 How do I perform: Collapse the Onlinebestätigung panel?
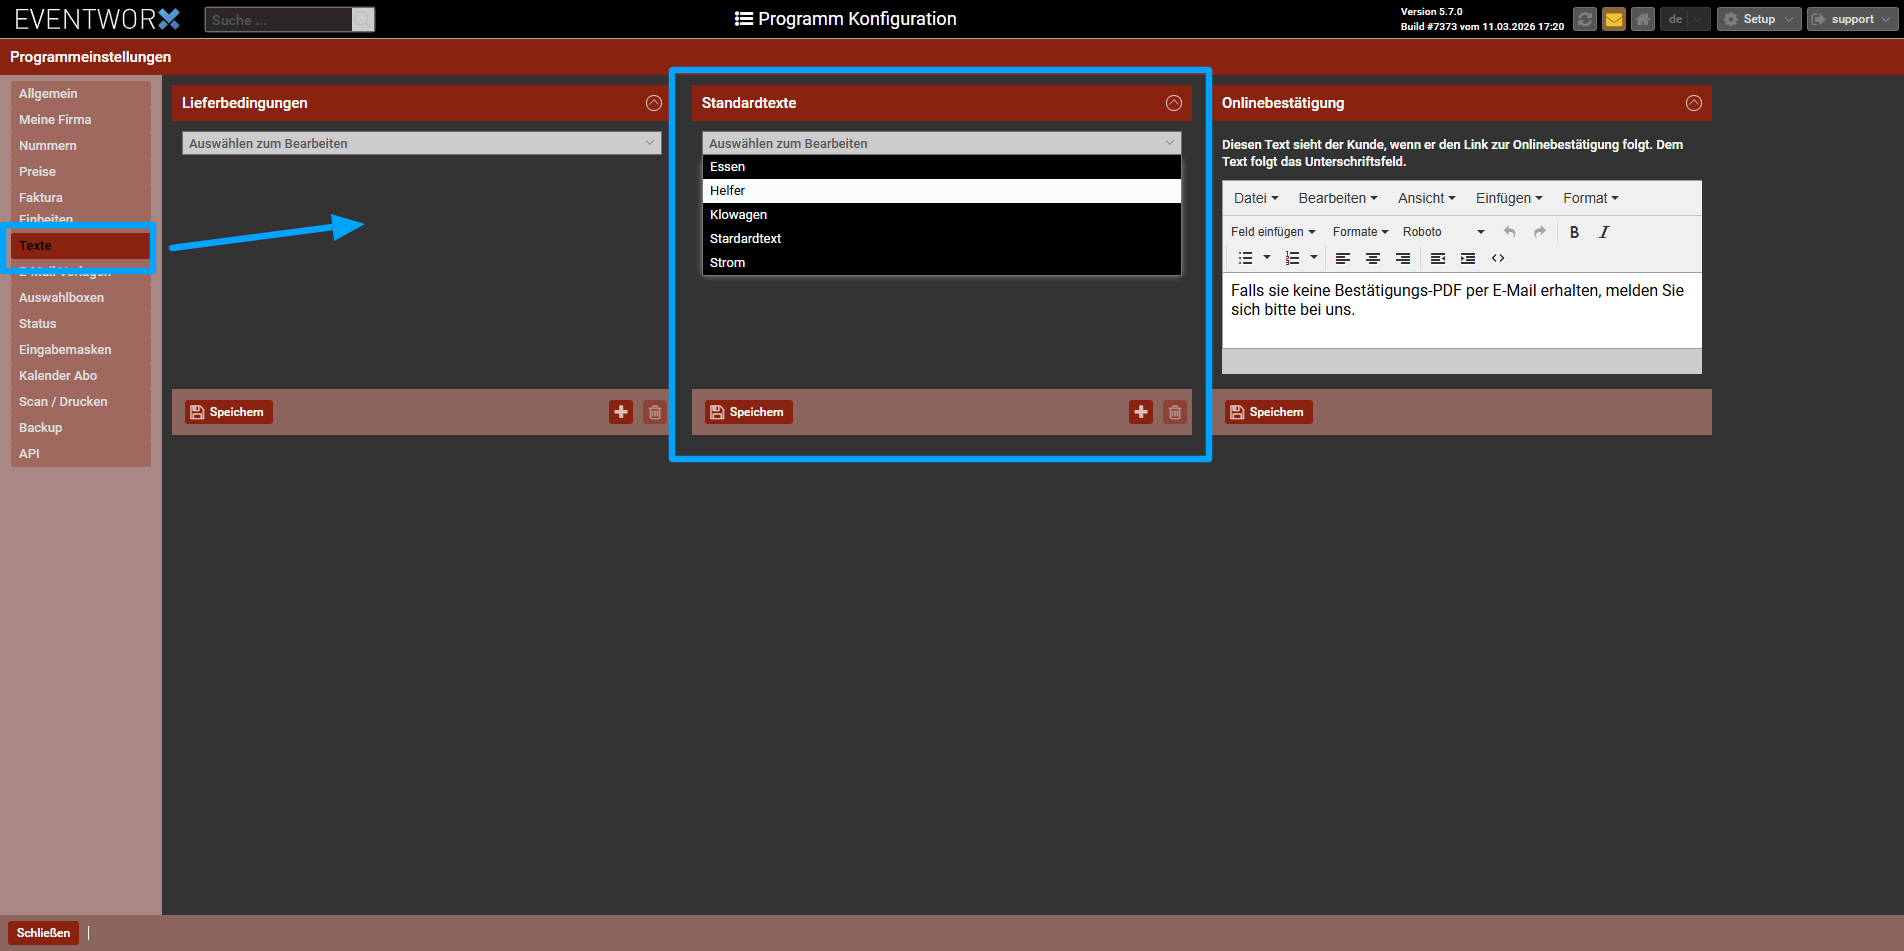point(1693,103)
